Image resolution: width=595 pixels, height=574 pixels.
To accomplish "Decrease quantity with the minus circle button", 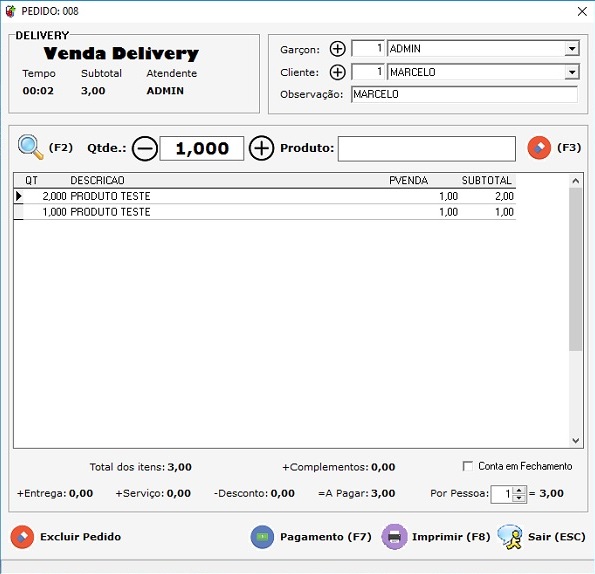I will point(145,148).
